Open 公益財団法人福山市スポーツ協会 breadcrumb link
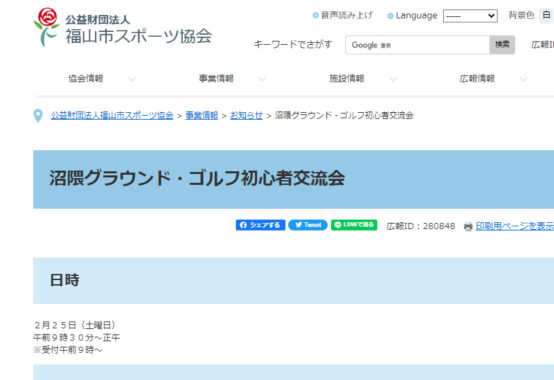 tap(112, 115)
